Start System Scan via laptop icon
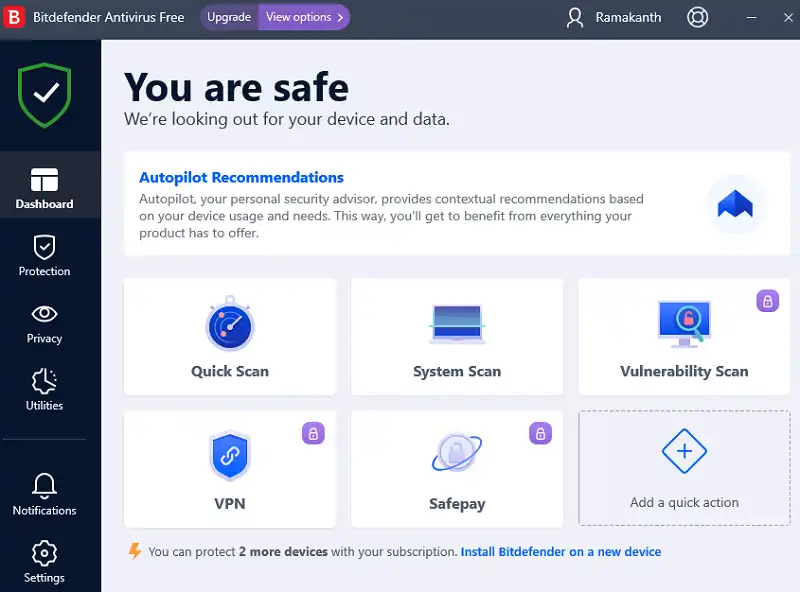The width and height of the screenshot is (800, 592). [457, 325]
